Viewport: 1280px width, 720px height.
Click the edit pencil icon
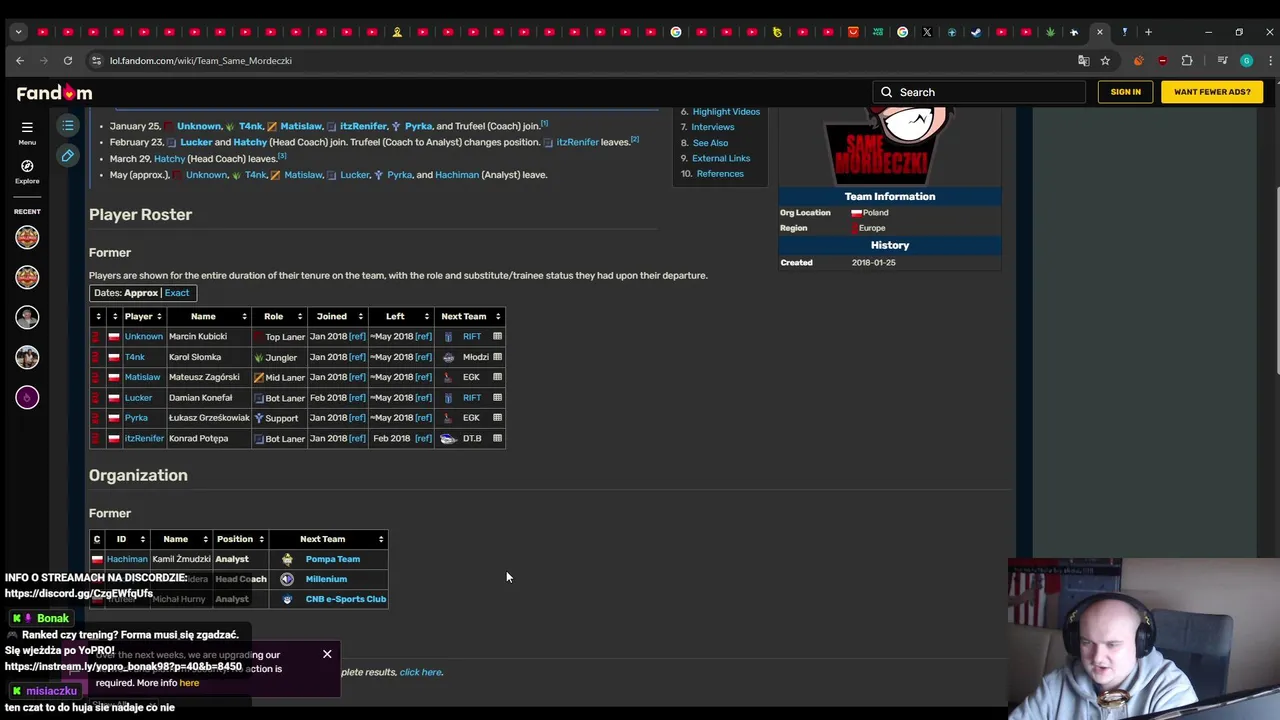click(67, 155)
